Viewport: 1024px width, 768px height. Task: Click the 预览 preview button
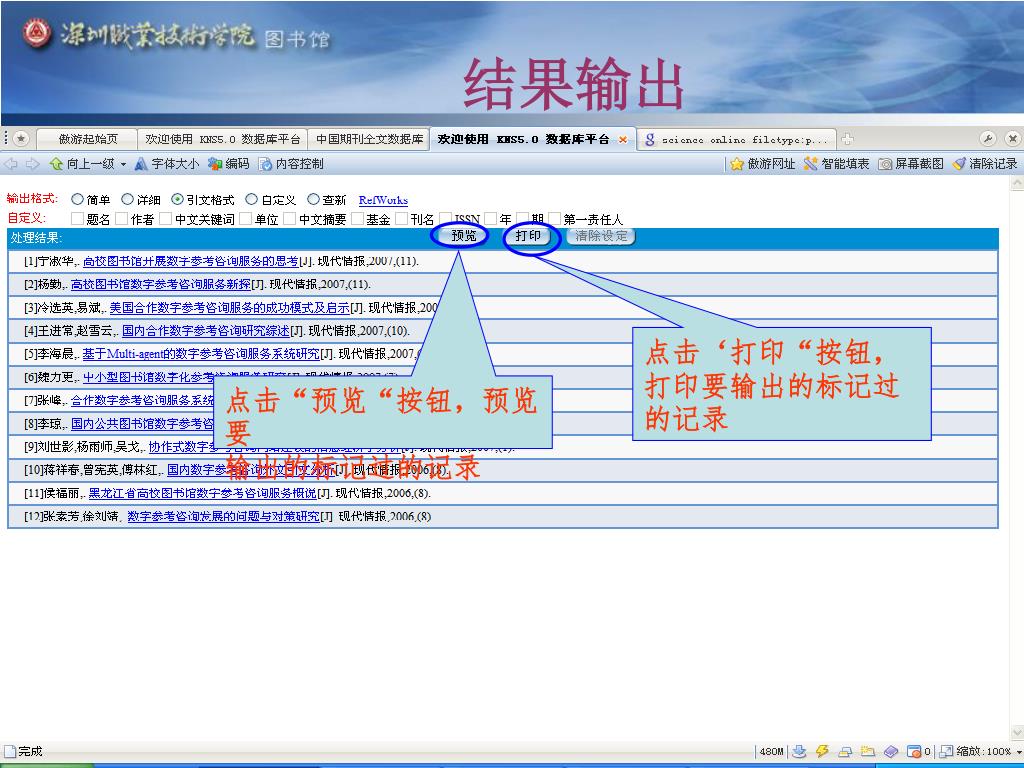pos(464,236)
